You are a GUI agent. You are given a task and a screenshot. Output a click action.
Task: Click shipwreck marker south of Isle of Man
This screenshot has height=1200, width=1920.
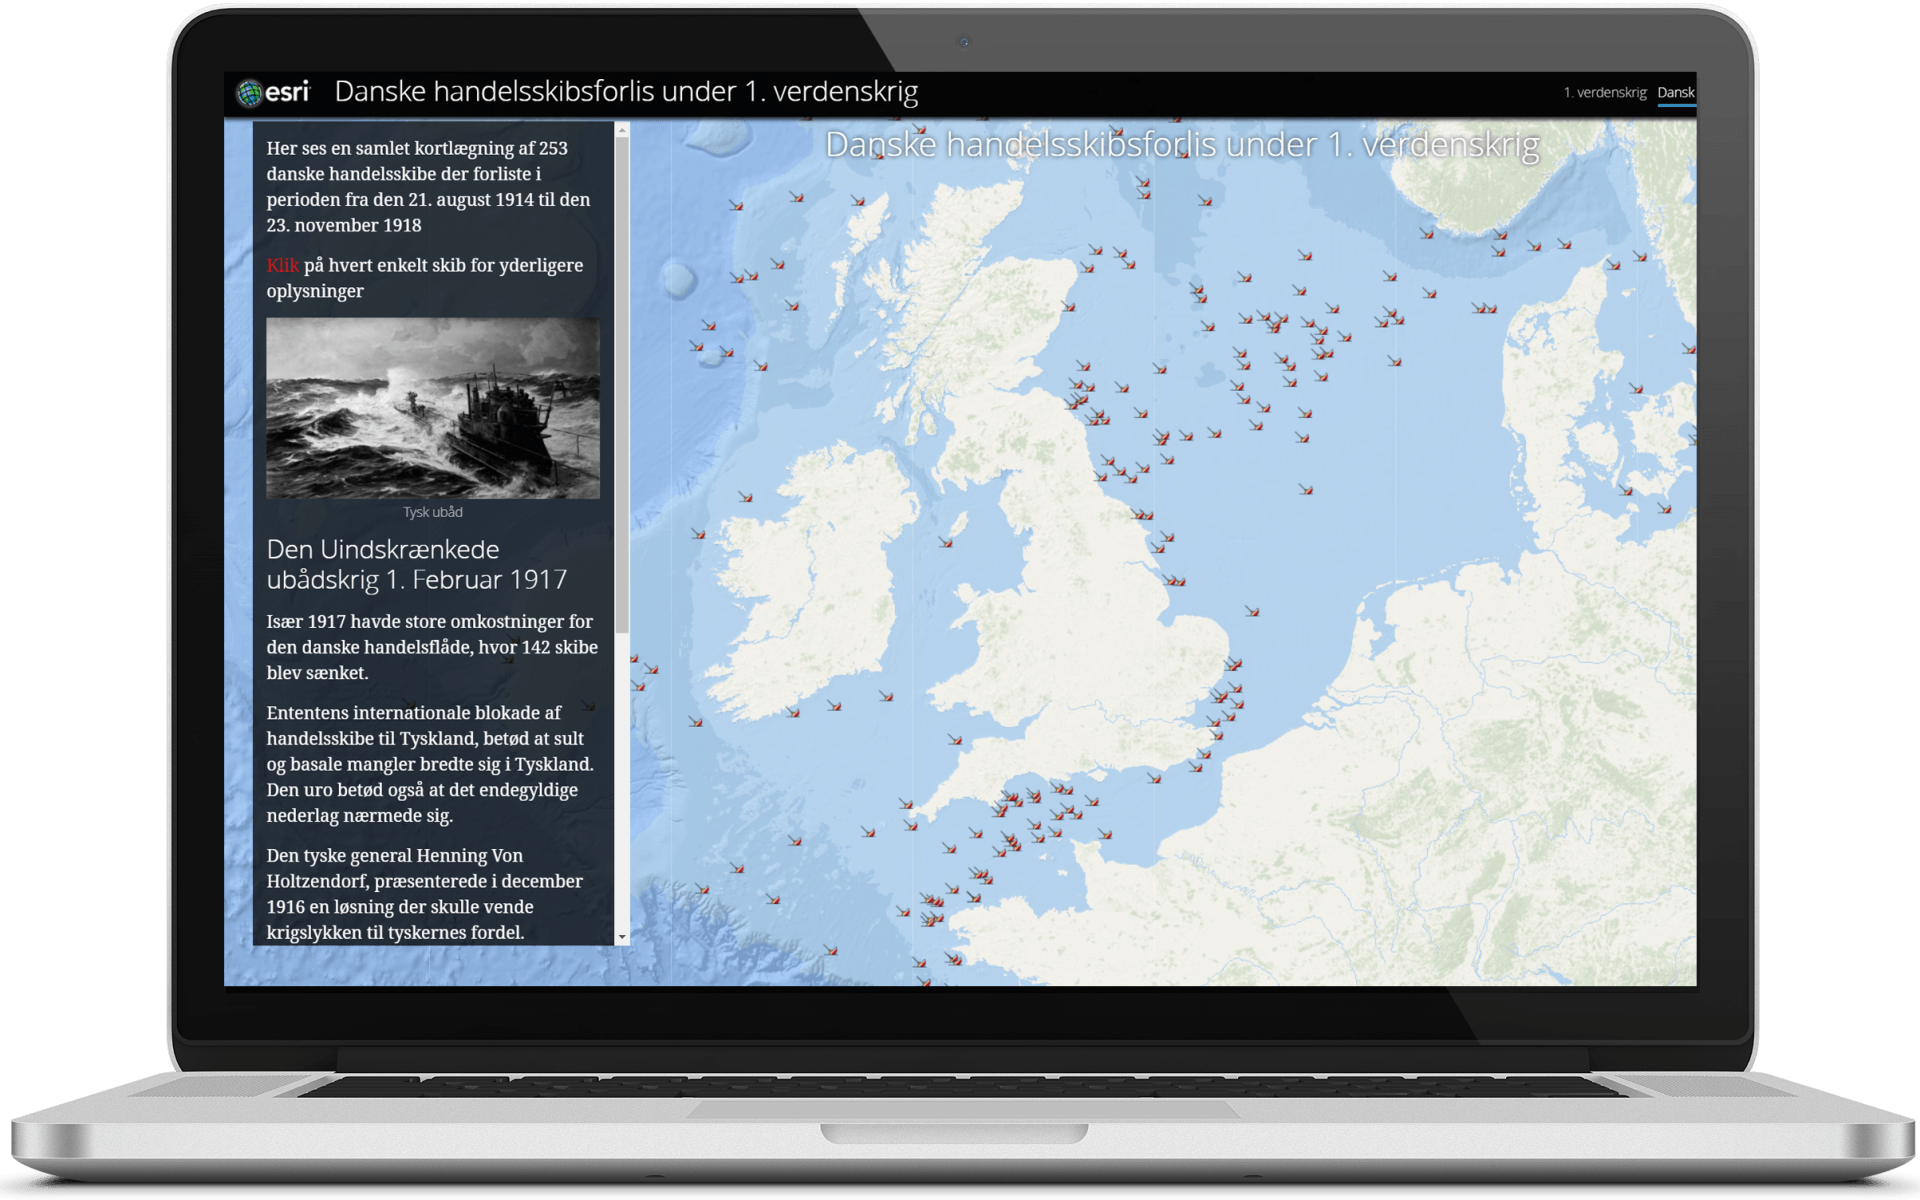pyautogui.click(x=945, y=542)
